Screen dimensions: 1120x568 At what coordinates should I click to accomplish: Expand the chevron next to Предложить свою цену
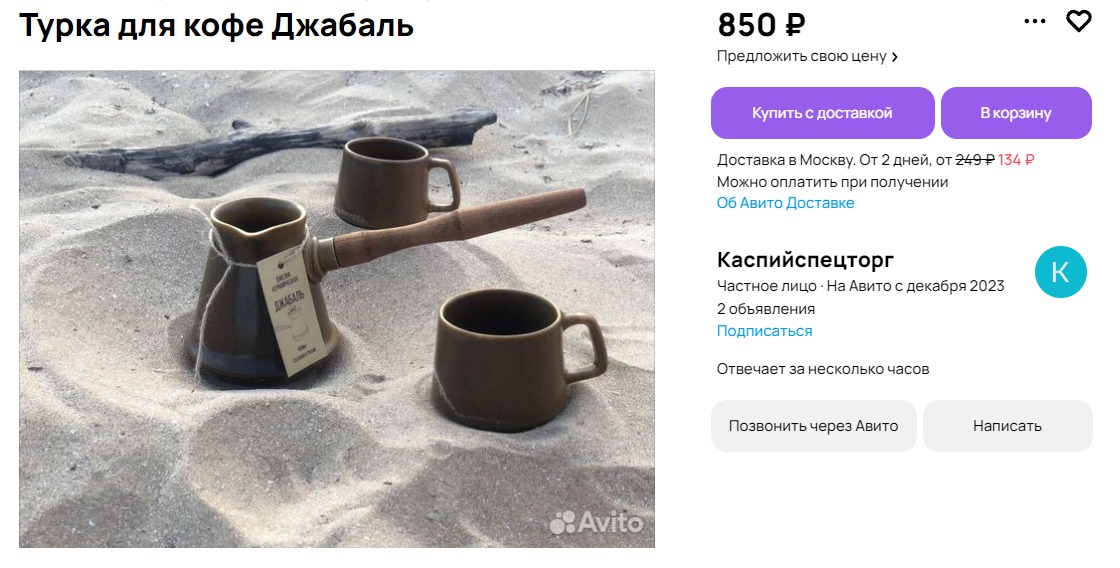click(x=894, y=57)
